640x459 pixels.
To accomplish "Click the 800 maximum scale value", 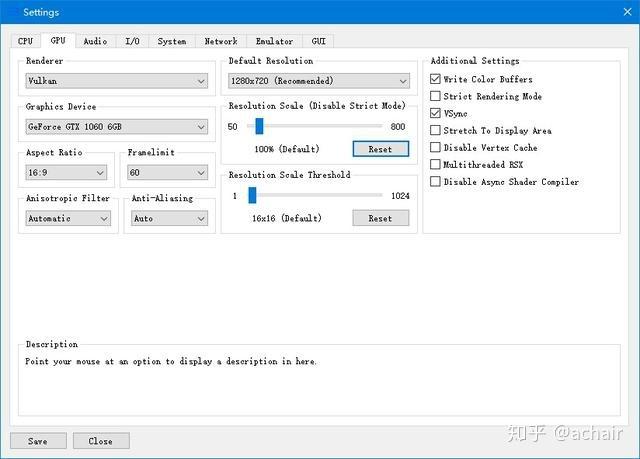I will tap(398, 126).
